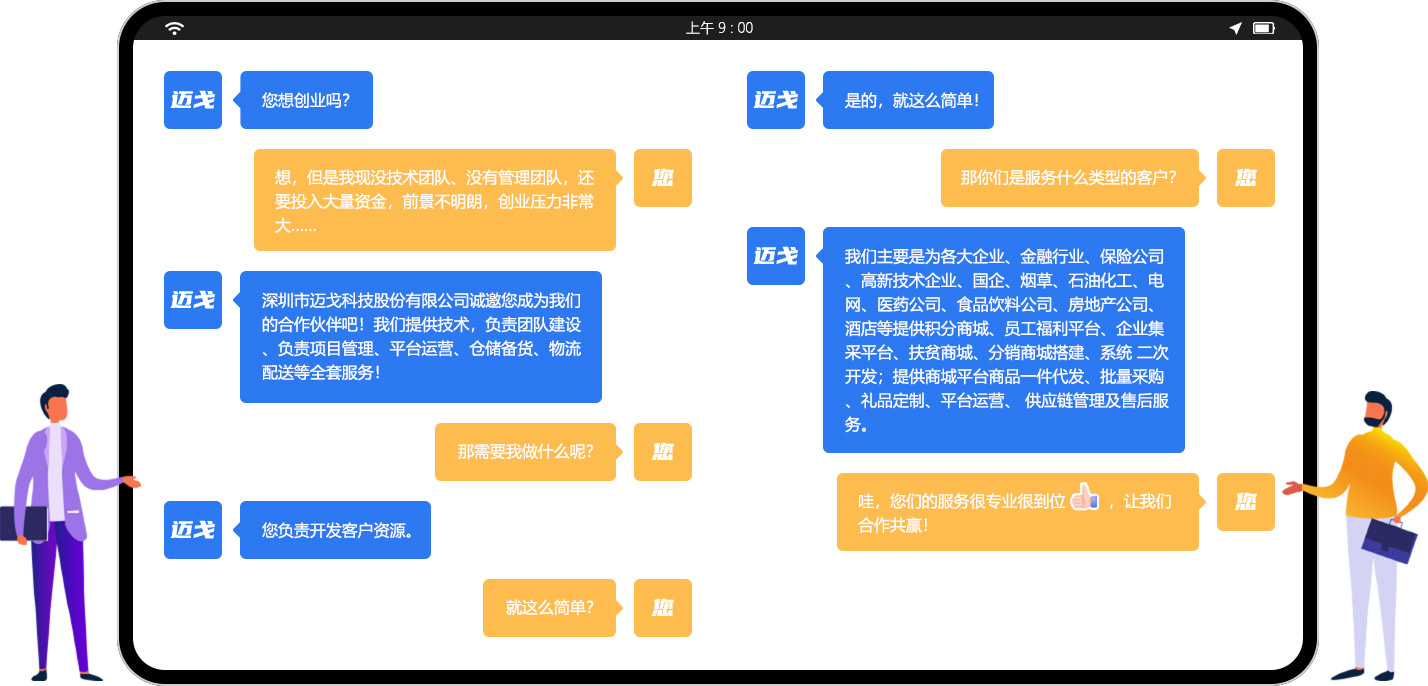Click the "您负责开发客户资源。" message bubble
Viewport: 1428px width, 686px height.
click(335, 530)
